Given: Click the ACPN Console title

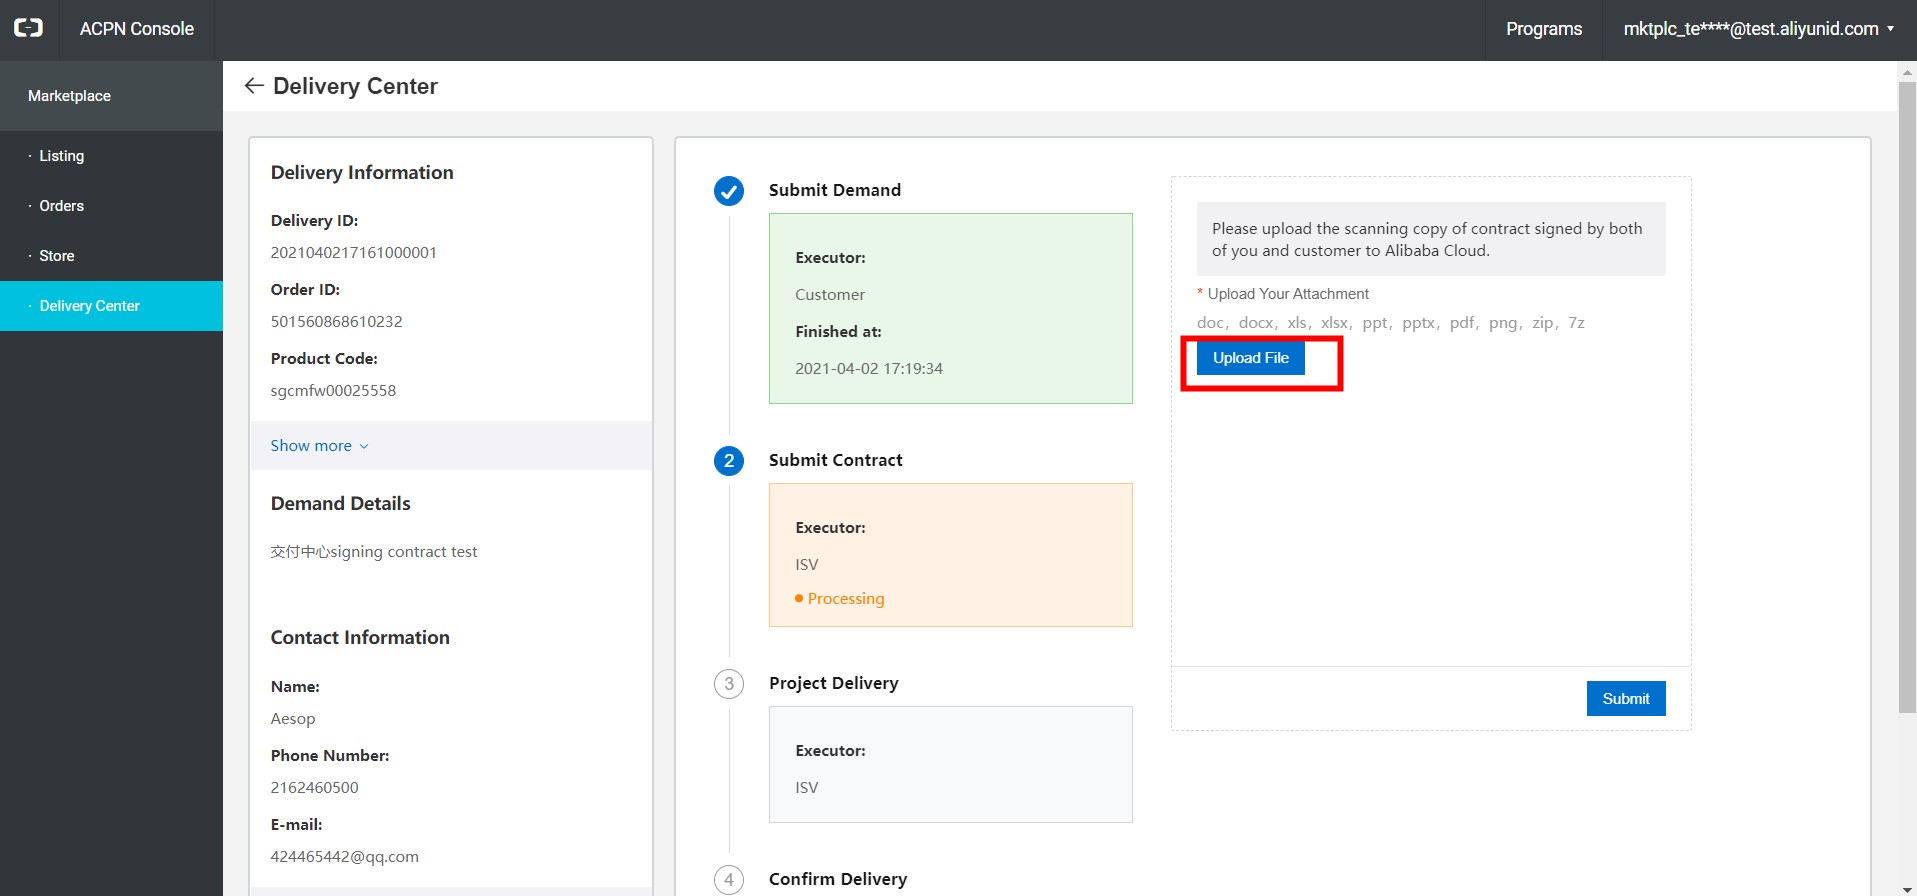Looking at the screenshot, I should click(x=137, y=29).
